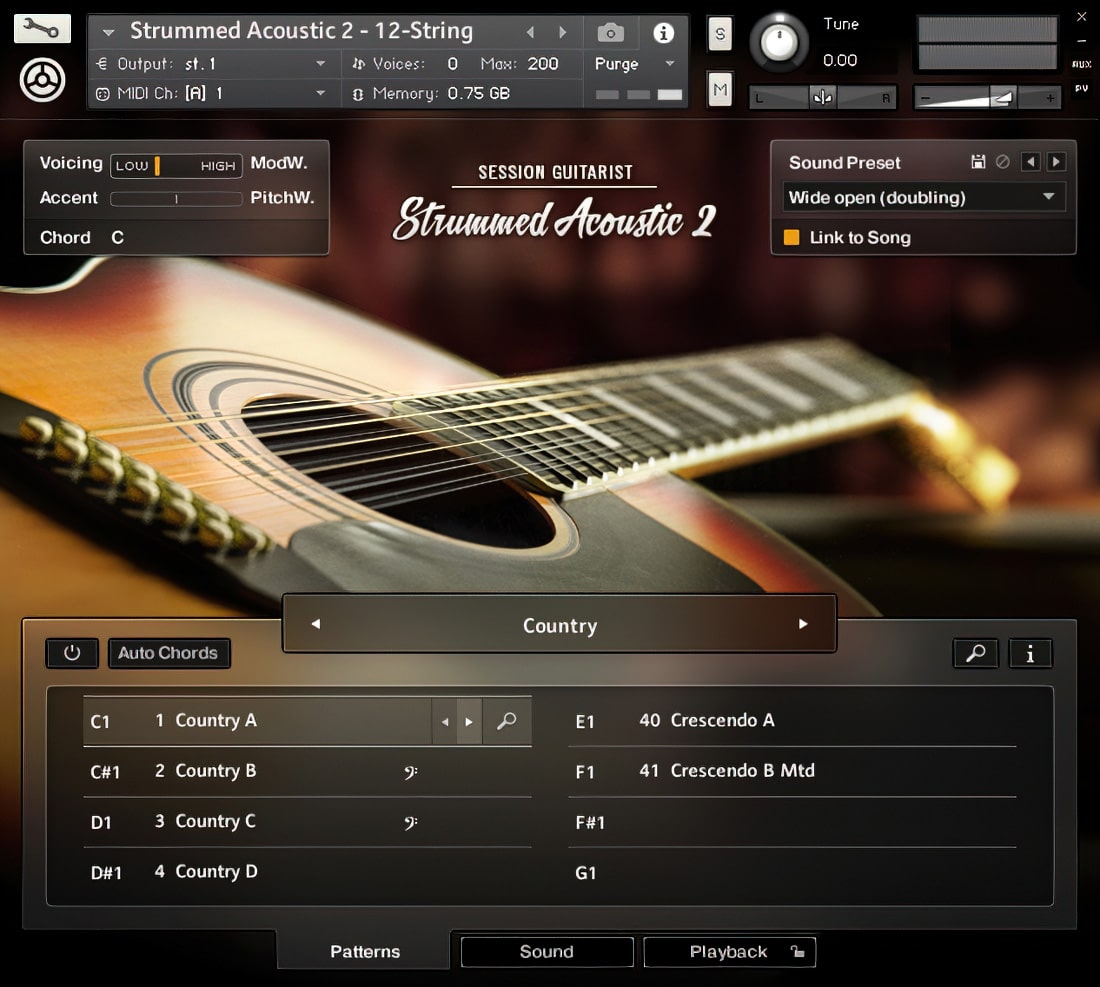Click the magnifier icon above the pattern list
This screenshot has height=987, width=1100.
click(975, 653)
